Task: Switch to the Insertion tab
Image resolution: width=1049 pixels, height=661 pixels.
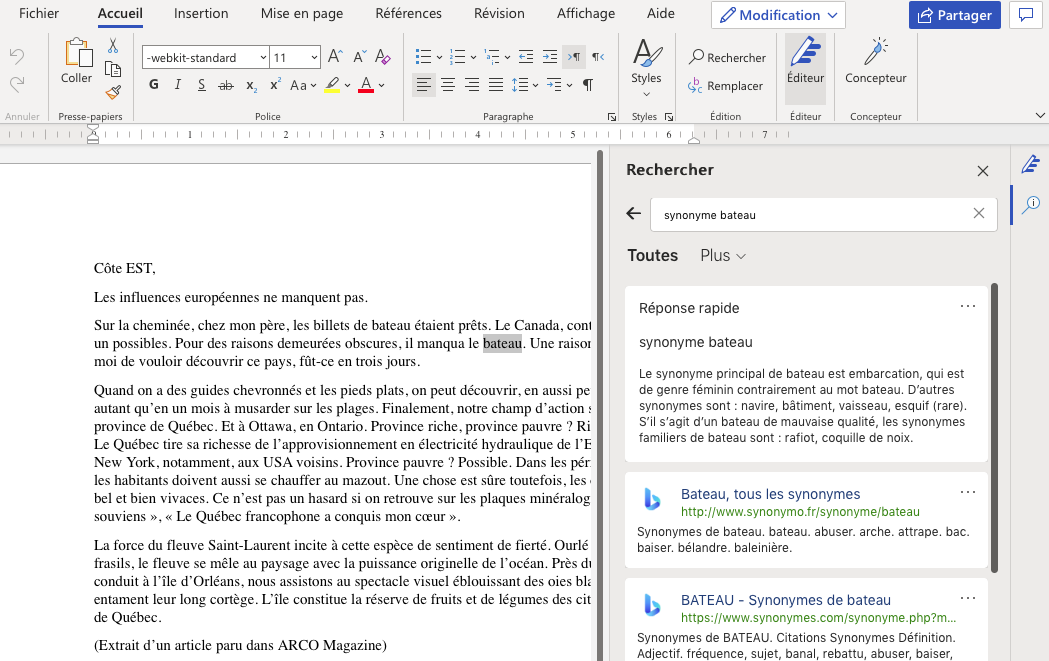Action: point(201,13)
